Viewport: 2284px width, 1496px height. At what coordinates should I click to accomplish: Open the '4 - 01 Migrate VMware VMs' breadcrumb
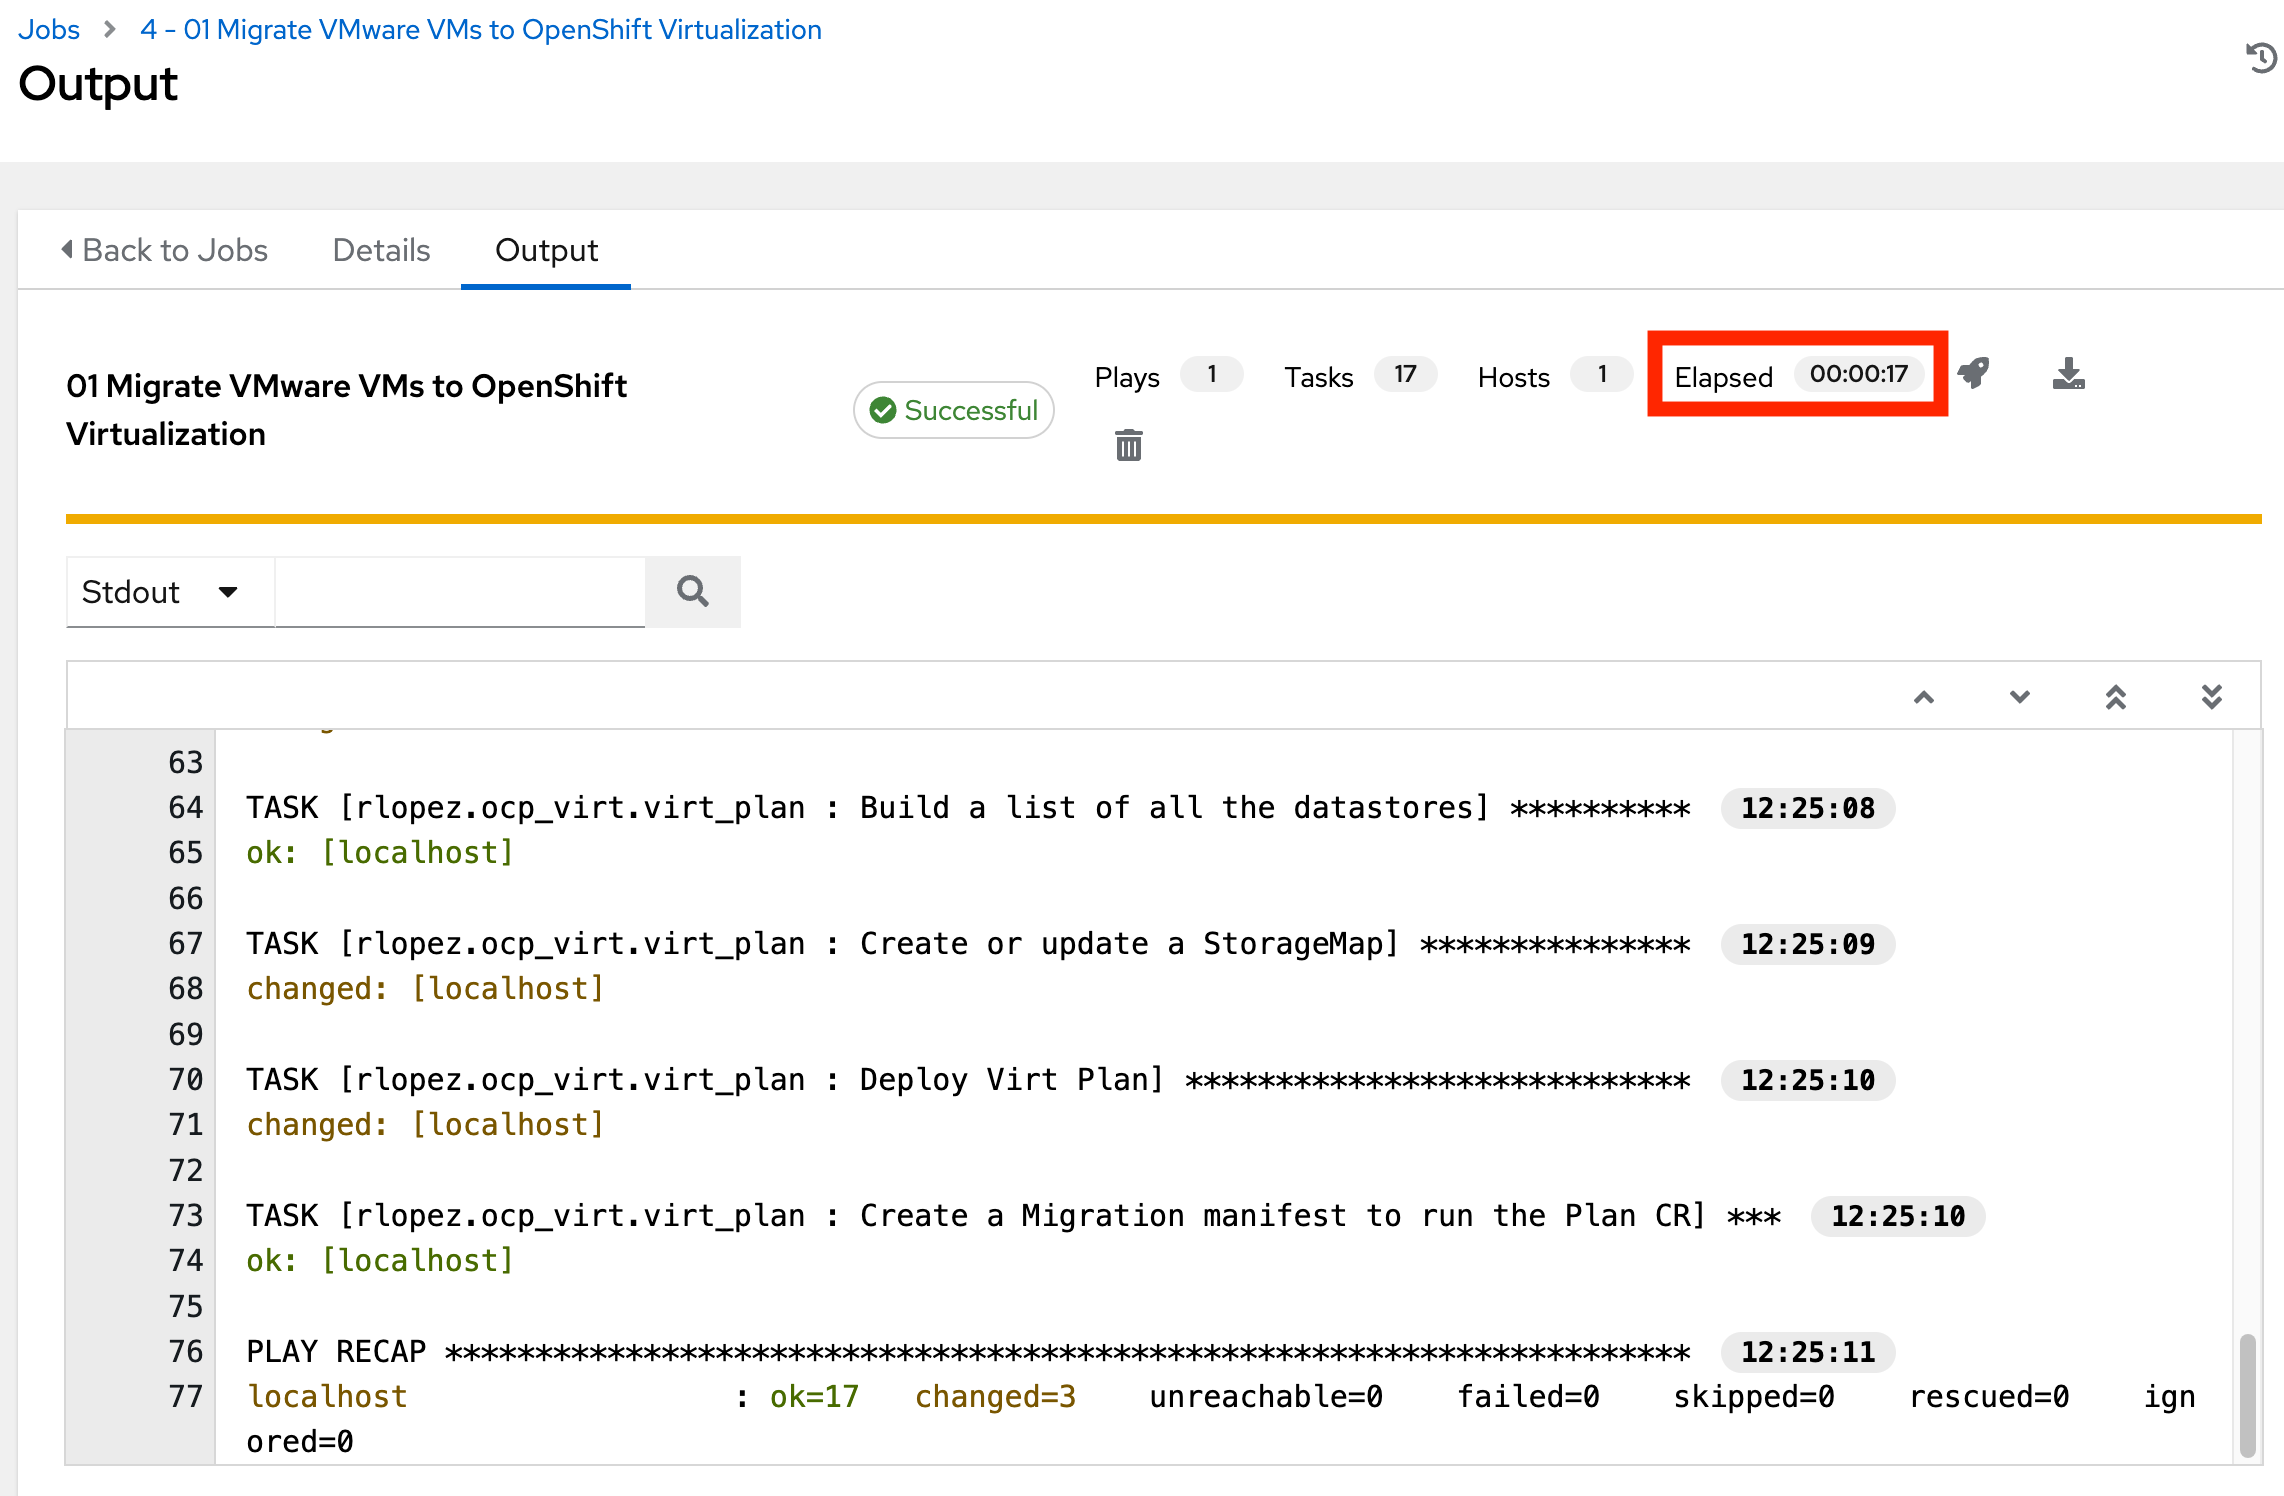(x=481, y=30)
